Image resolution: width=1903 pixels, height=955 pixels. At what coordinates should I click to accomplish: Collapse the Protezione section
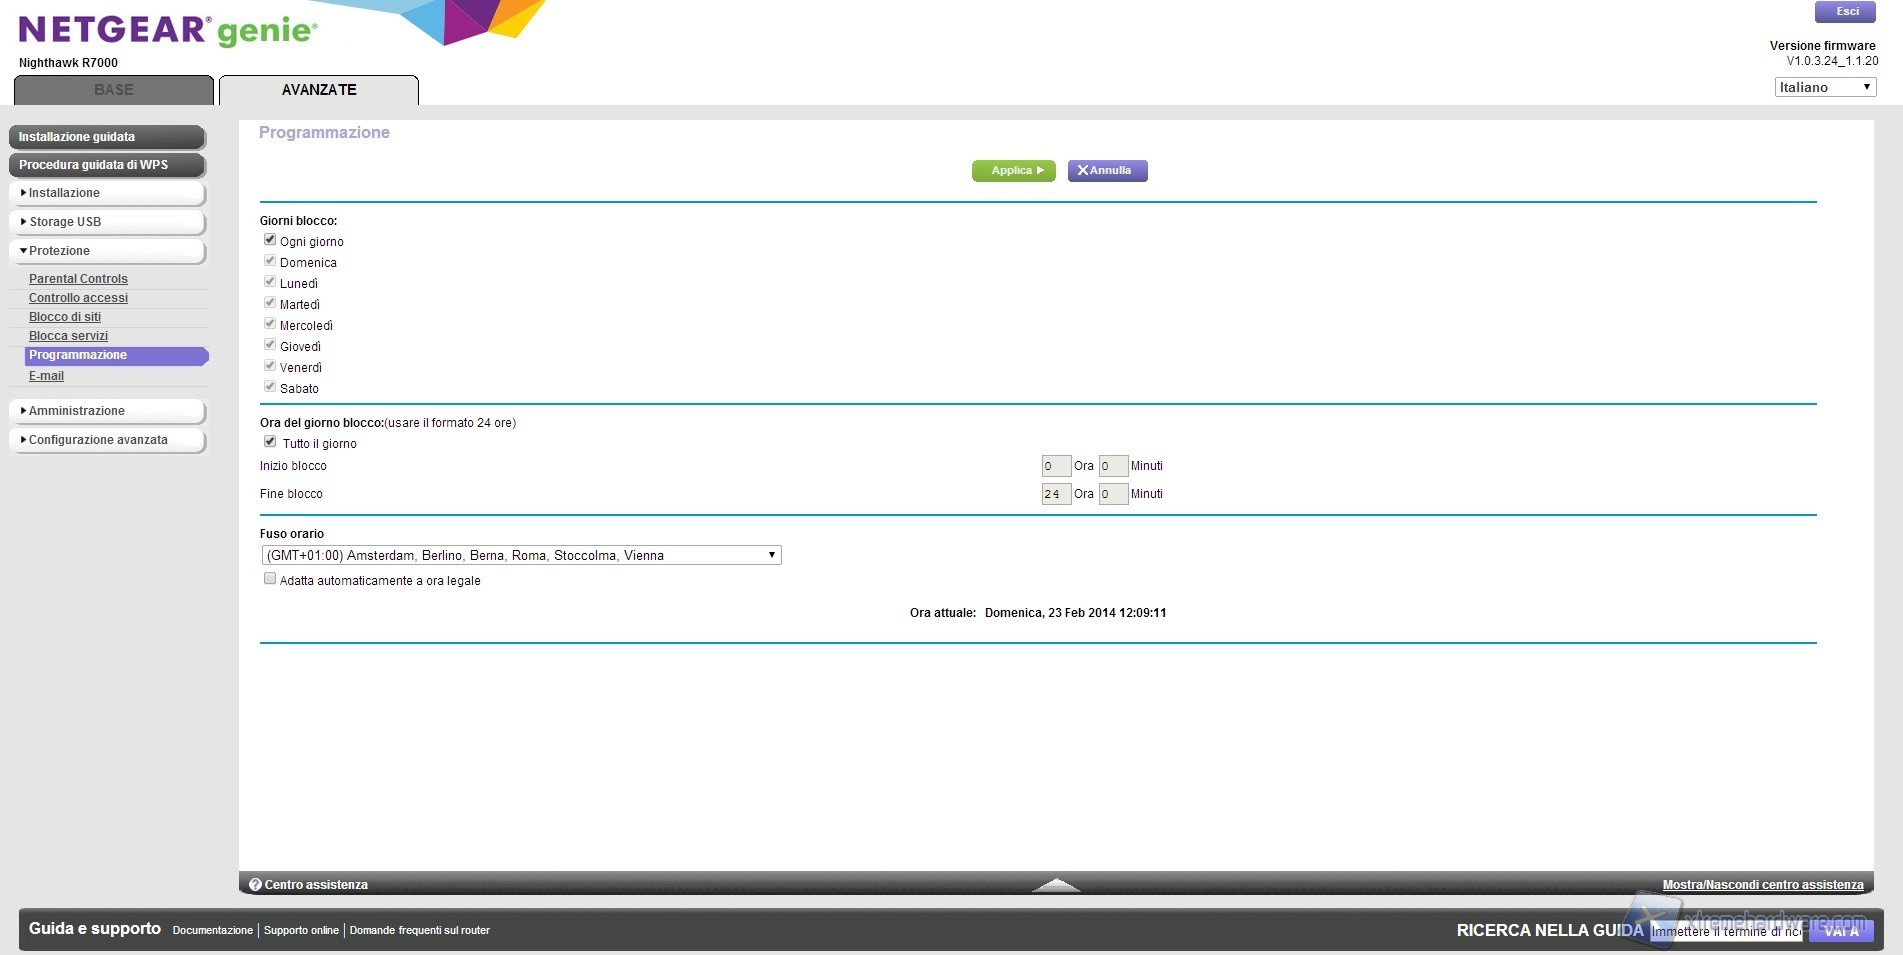tap(107, 251)
